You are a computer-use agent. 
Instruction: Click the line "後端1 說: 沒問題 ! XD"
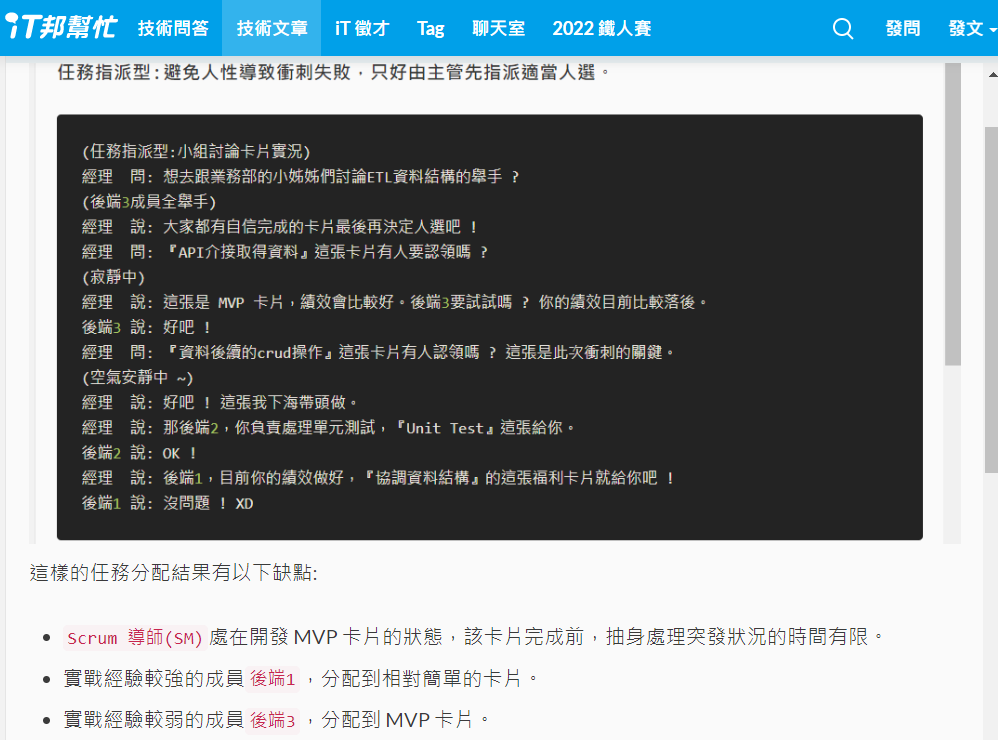[x=167, y=503]
